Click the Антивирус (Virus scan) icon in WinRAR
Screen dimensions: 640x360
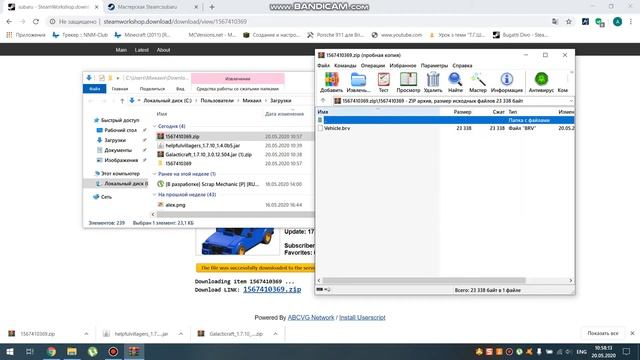tap(541, 82)
